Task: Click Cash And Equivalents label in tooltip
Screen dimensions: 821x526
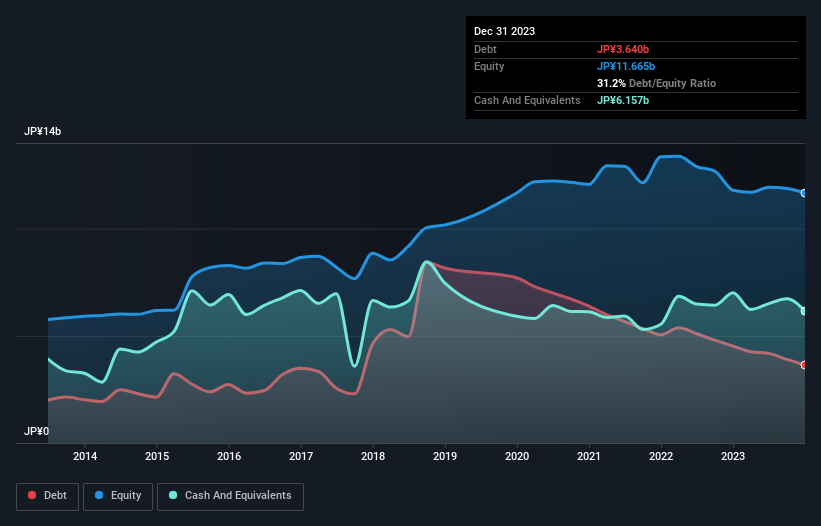Action: coord(527,100)
